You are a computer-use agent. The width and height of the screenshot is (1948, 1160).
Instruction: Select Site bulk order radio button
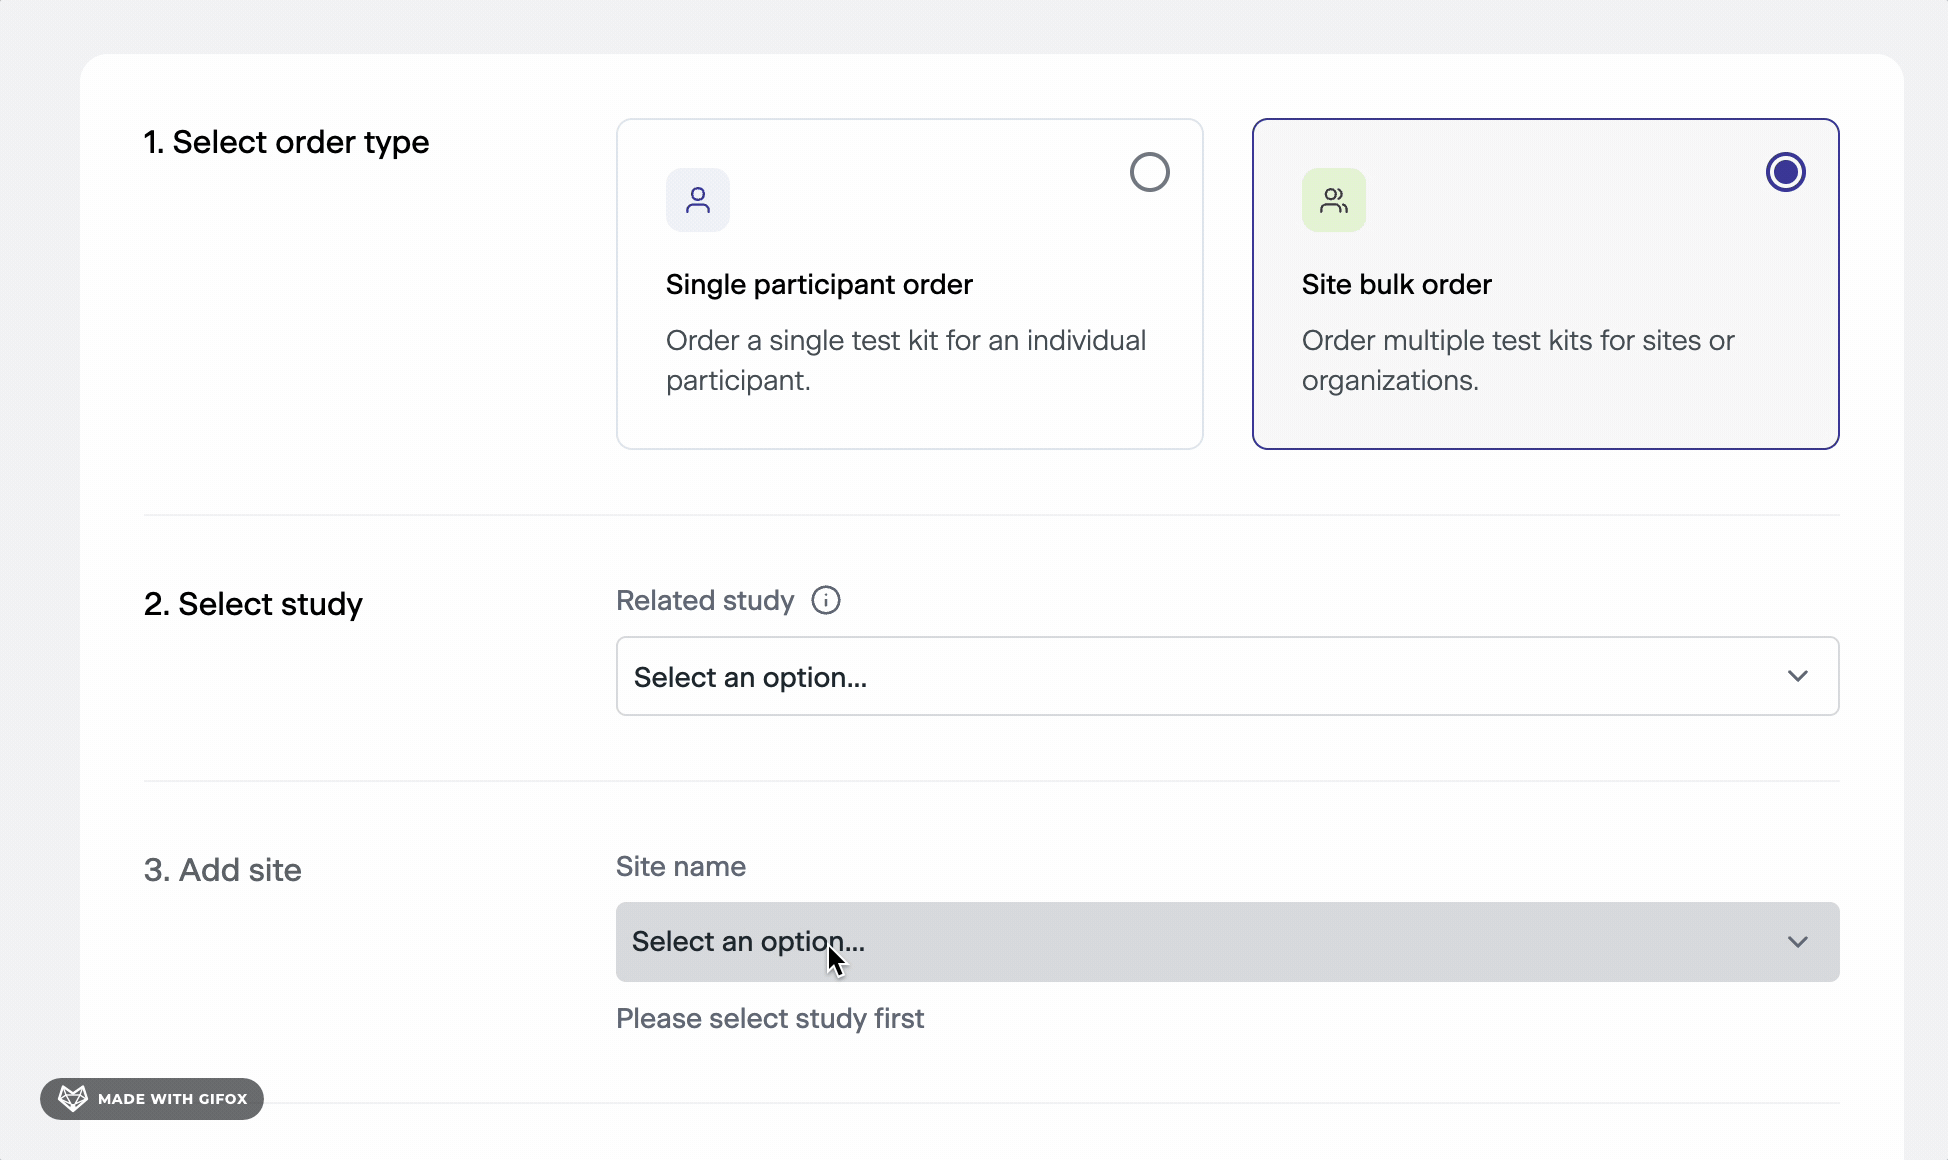(x=1785, y=172)
